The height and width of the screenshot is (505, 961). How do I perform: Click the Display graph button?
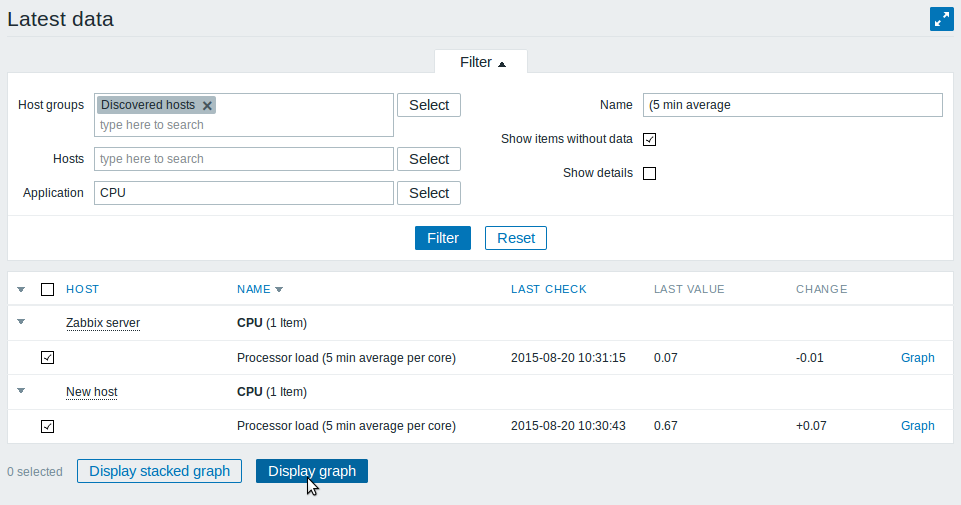[x=312, y=471]
